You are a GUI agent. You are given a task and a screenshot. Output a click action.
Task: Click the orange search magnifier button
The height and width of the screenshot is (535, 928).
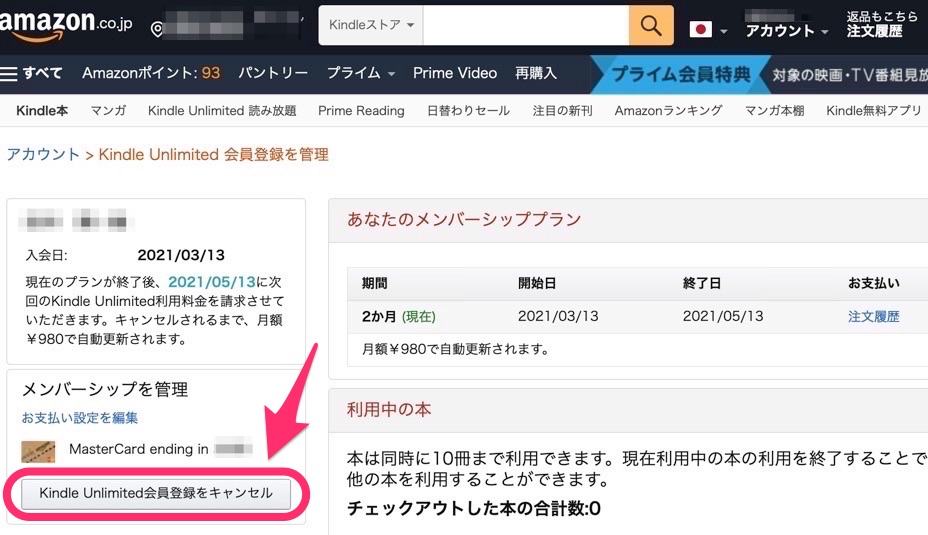(651, 25)
